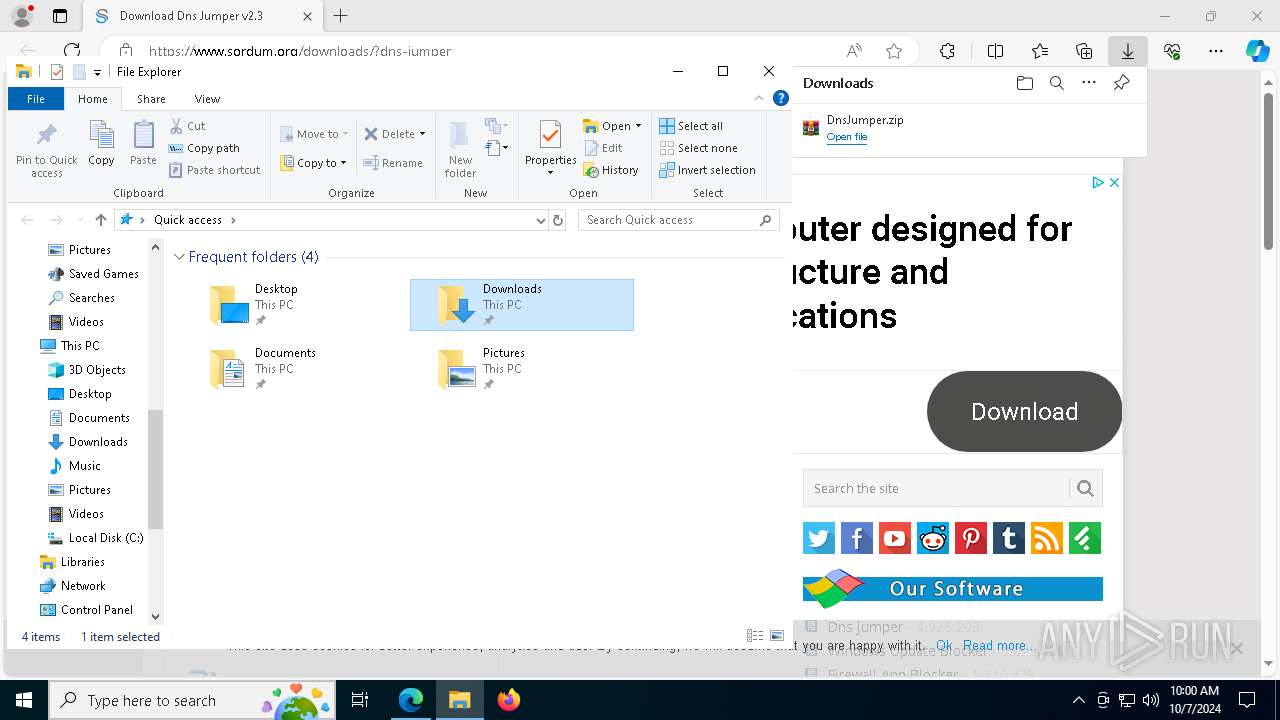Show hidden system tray icons
Image resolution: width=1280 pixels, height=720 pixels.
[x=1078, y=700]
